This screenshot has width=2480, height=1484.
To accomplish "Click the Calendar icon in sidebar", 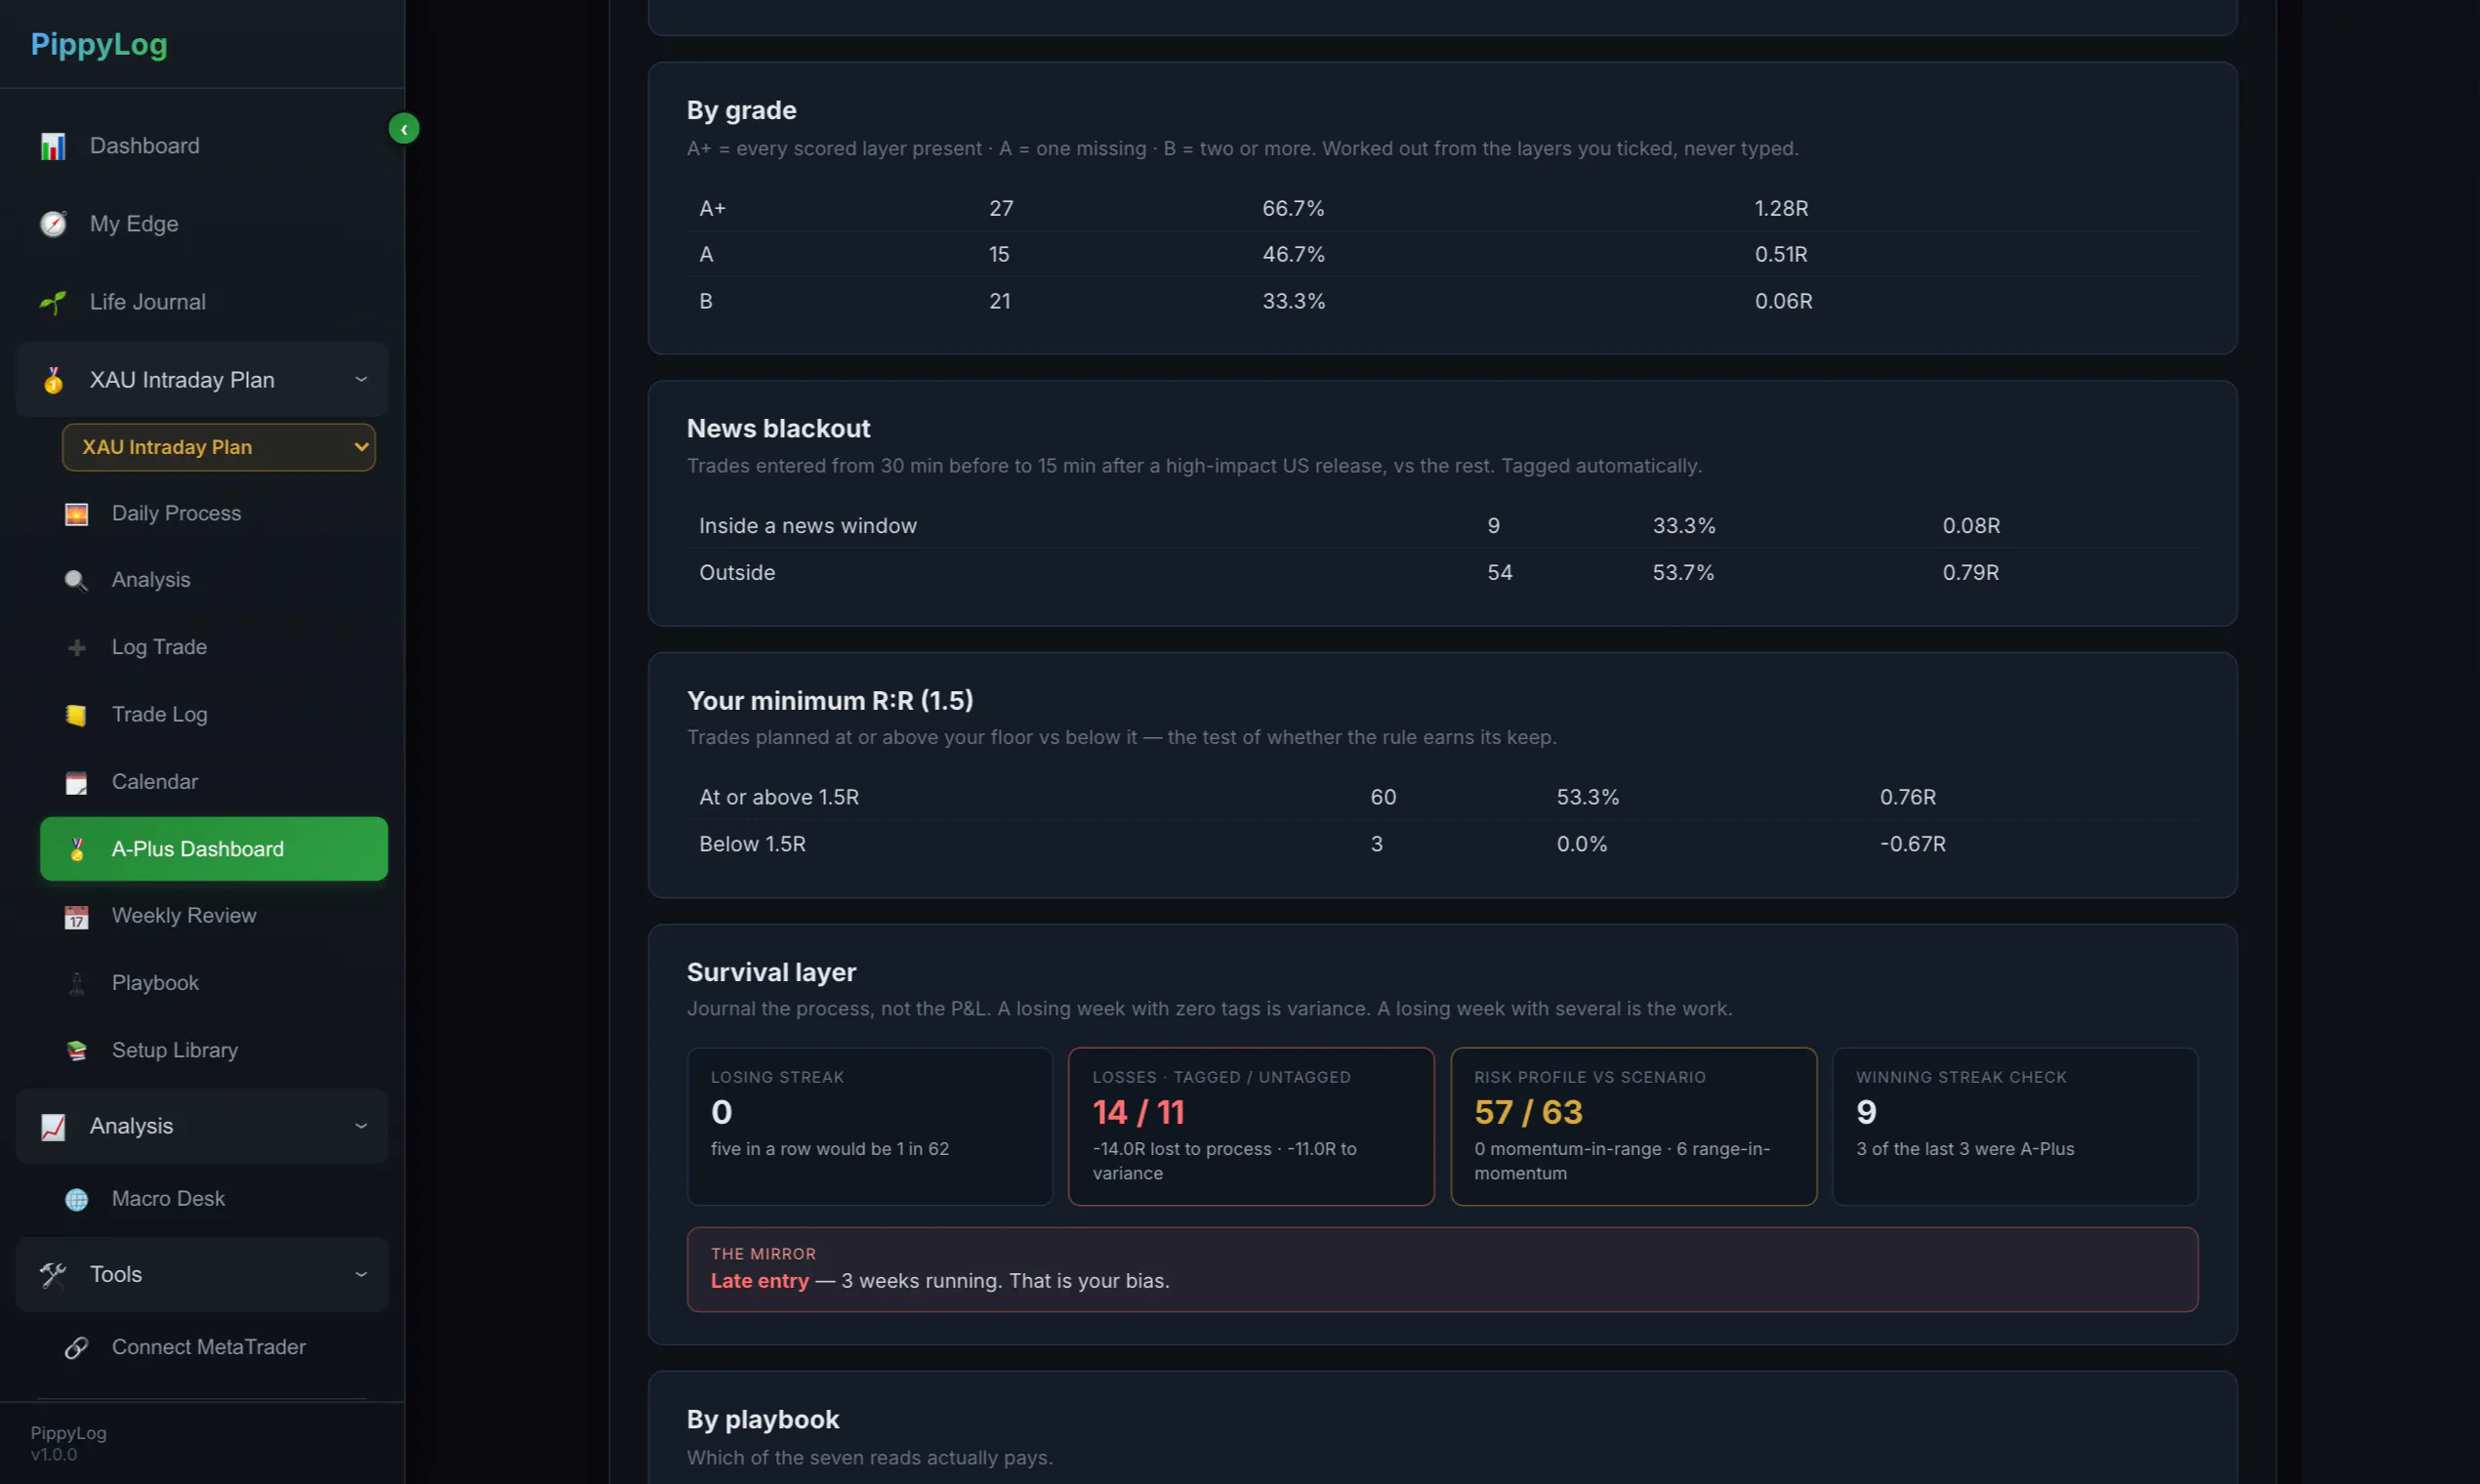I will 76,782.
